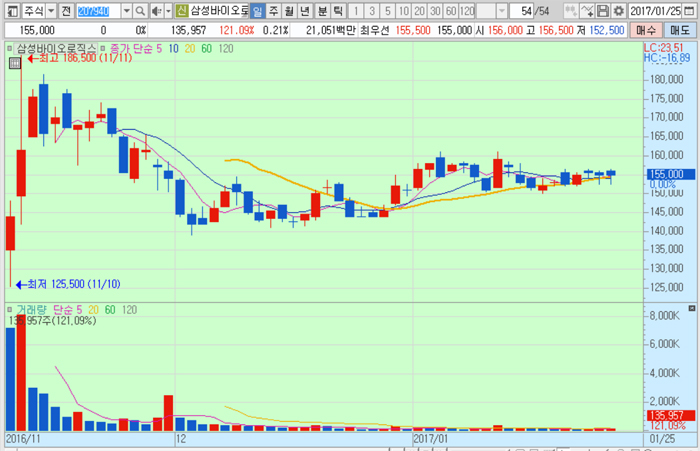Click the small square before 삼성바이오로직스 legend
The height and width of the screenshot is (451, 700).
[10, 48]
